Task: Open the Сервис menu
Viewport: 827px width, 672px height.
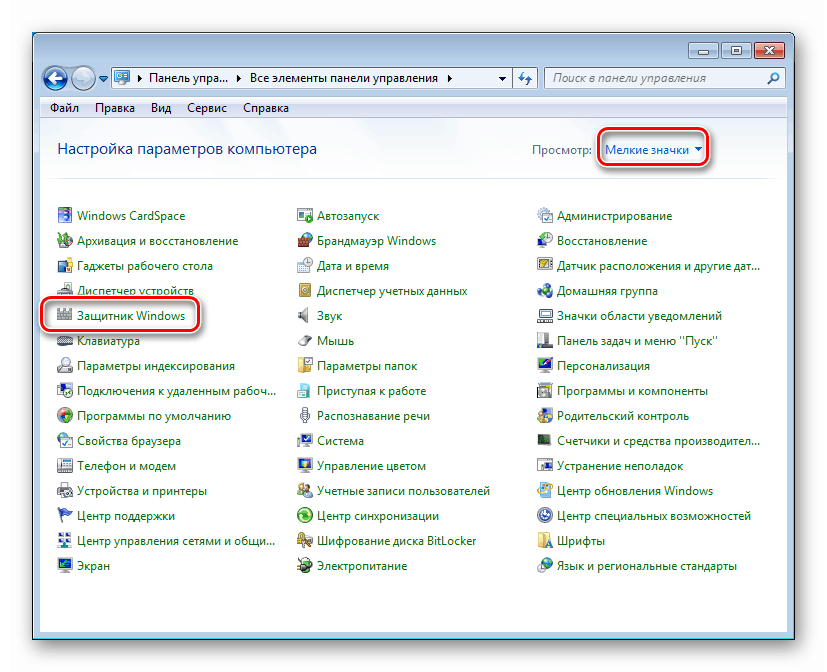Action: (206, 107)
